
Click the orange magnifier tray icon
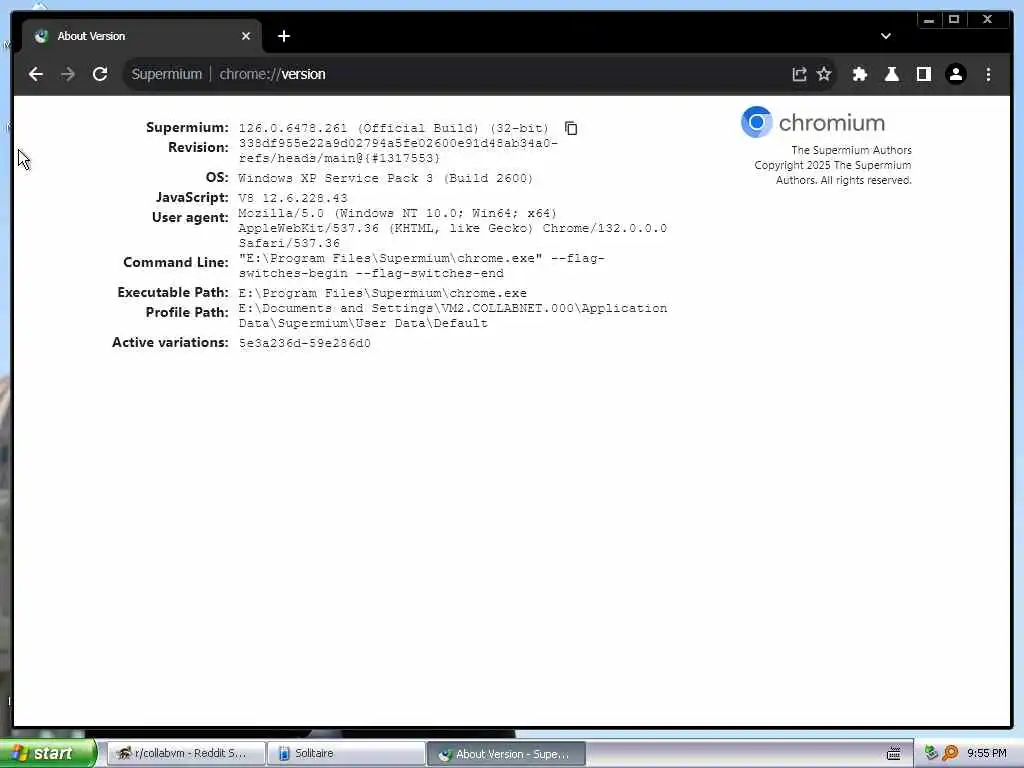click(950, 754)
